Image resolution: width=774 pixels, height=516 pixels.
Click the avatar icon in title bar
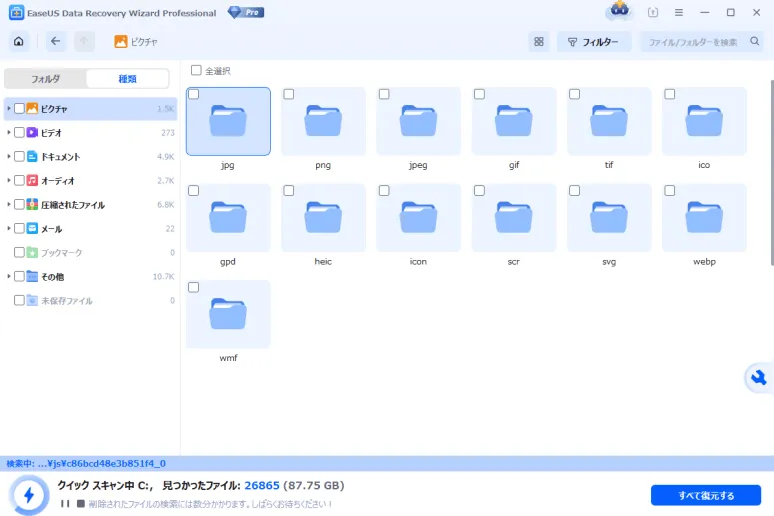point(619,12)
